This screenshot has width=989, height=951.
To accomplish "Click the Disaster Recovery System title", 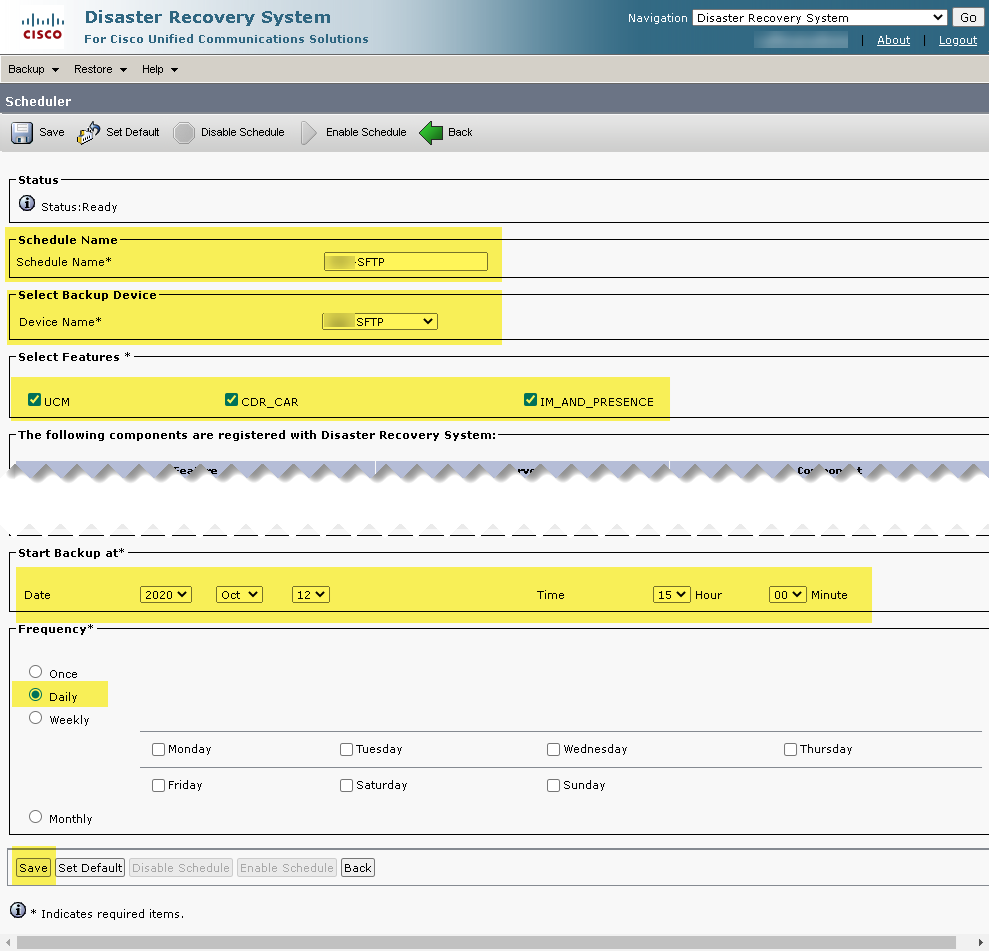I will (208, 17).
